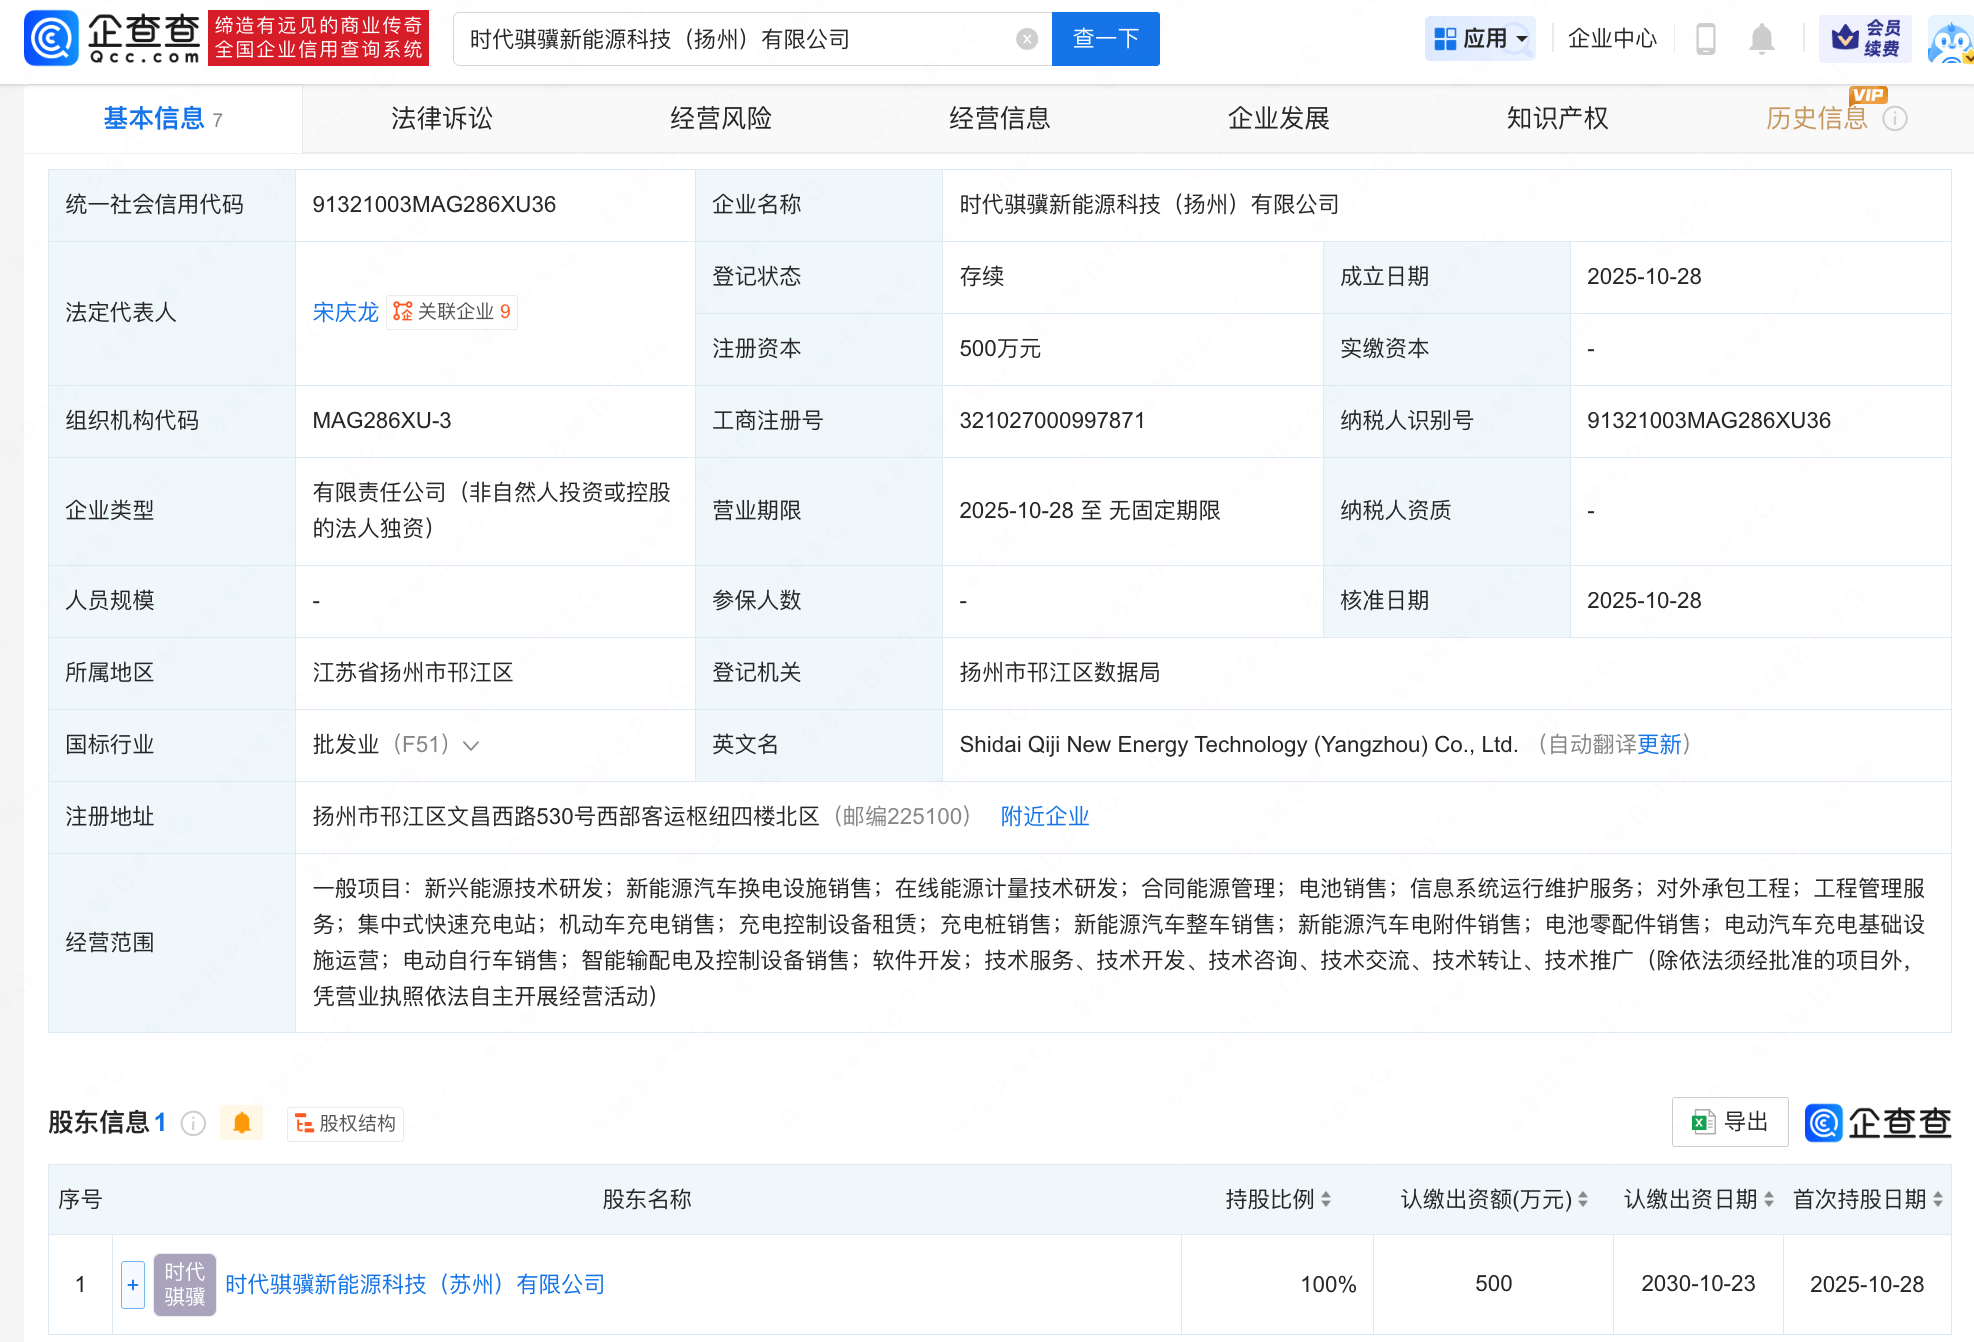Open the 应用 apps dropdown
The height and width of the screenshot is (1342, 1974).
point(1480,38)
